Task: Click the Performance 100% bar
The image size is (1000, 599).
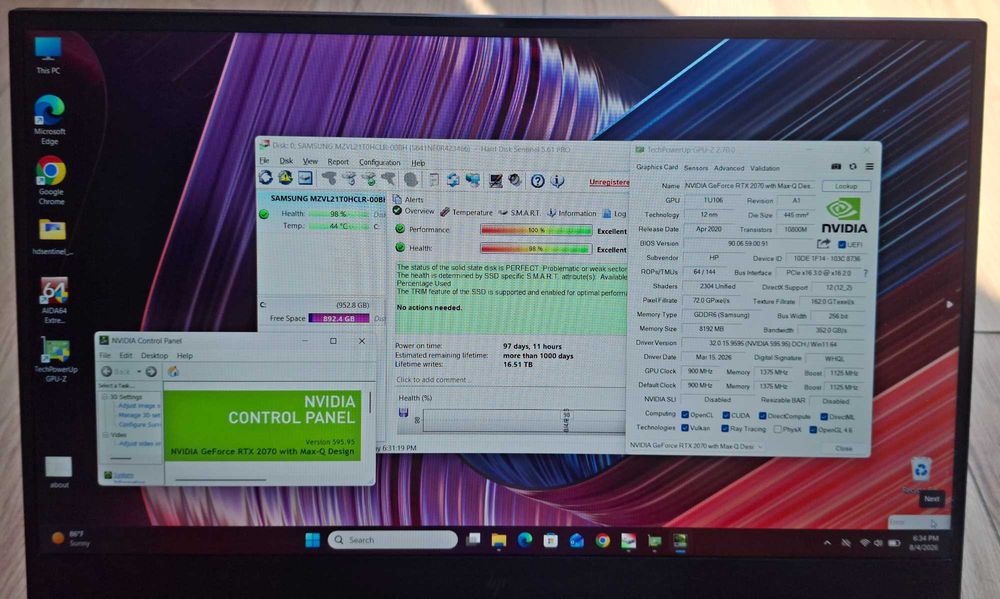Action: (536, 230)
